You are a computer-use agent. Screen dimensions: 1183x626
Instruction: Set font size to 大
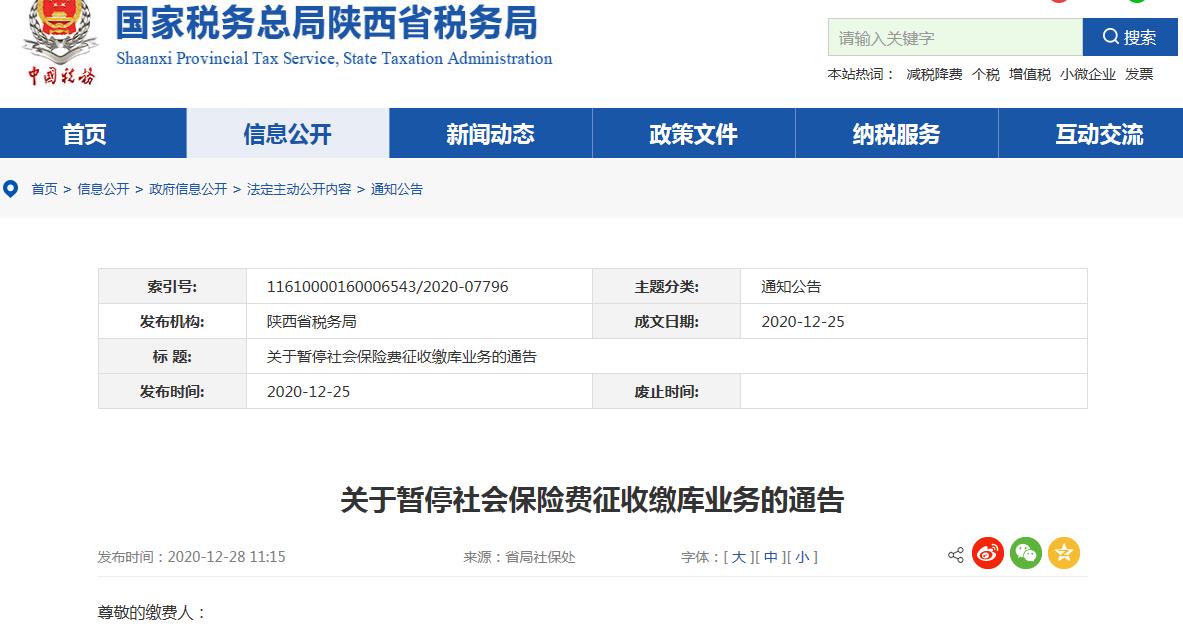pyautogui.click(x=738, y=557)
